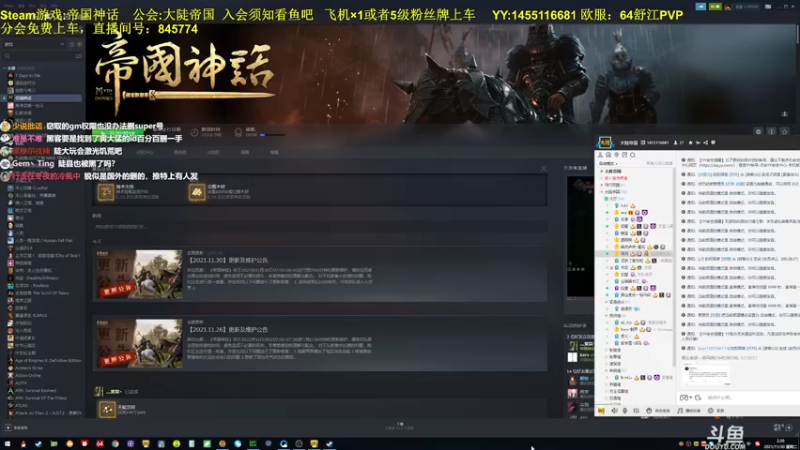This screenshot has height=450, width=800.
Task: Click the red 64 icon on taskbar
Action: [100, 444]
